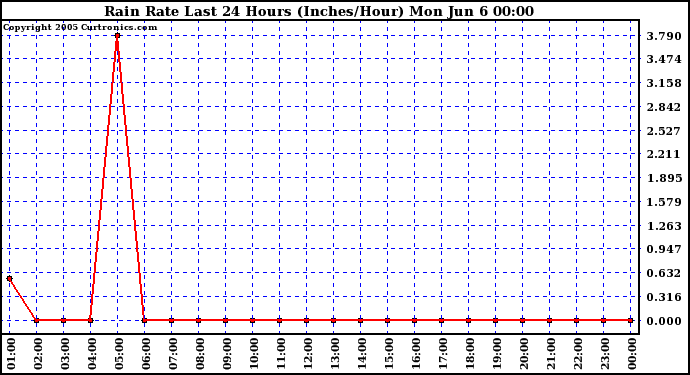The height and width of the screenshot is (375, 690).
Task: Click the y-axis label 2.842
Action: 664,107
